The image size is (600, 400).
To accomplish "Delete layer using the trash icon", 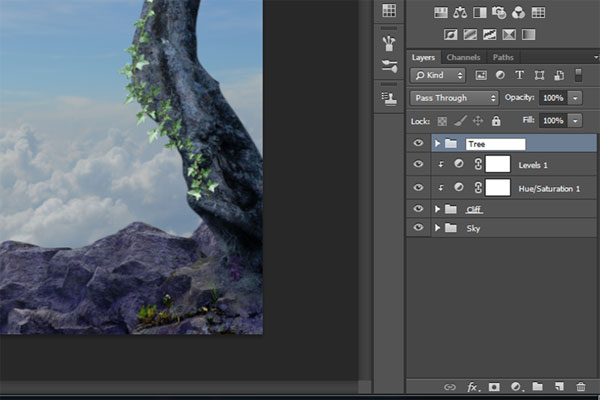I will tap(581, 386).
